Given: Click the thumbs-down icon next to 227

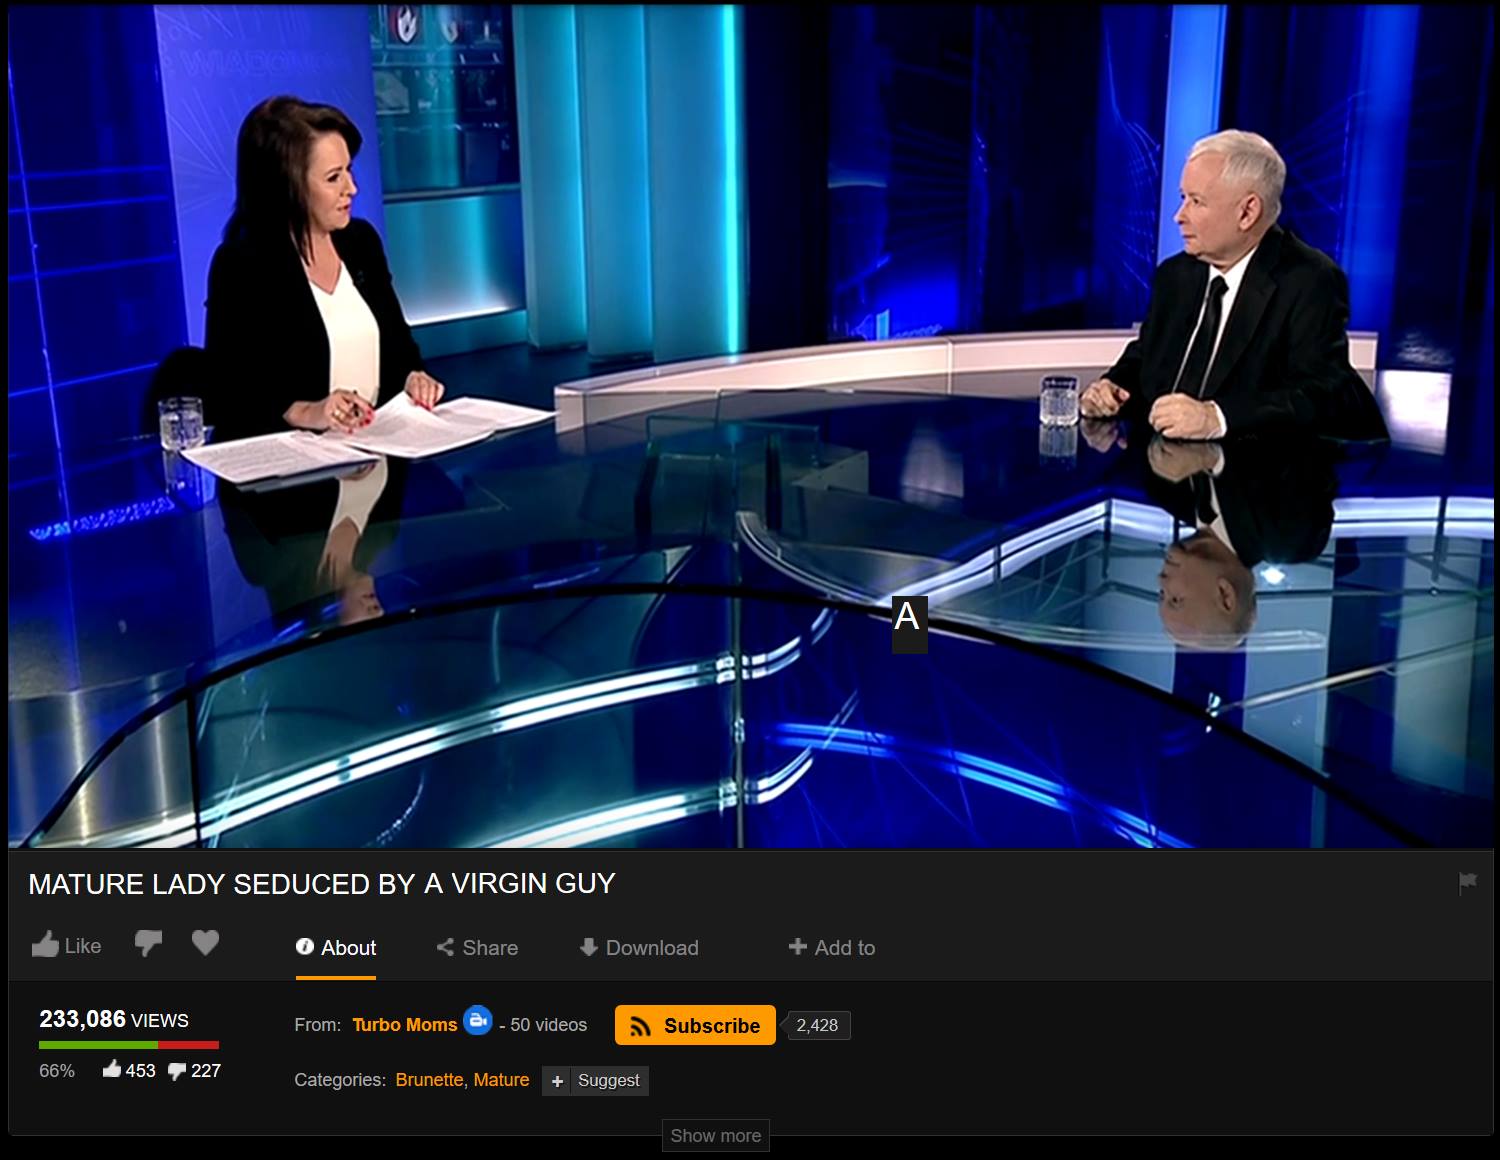Looking at the screenshot, I should [177, 1071].
